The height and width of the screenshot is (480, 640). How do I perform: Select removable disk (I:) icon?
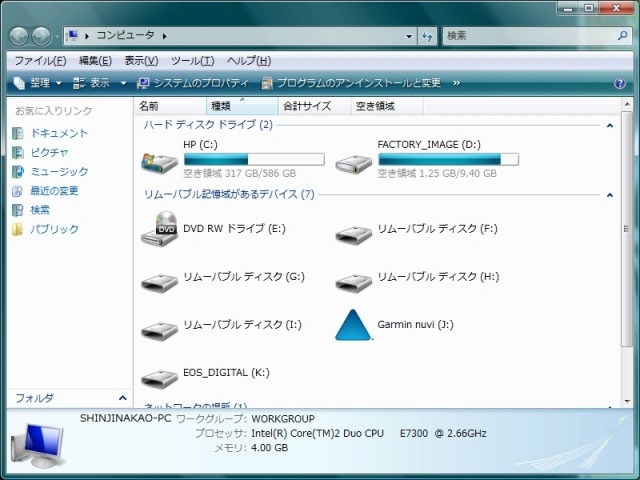point(159,331)
